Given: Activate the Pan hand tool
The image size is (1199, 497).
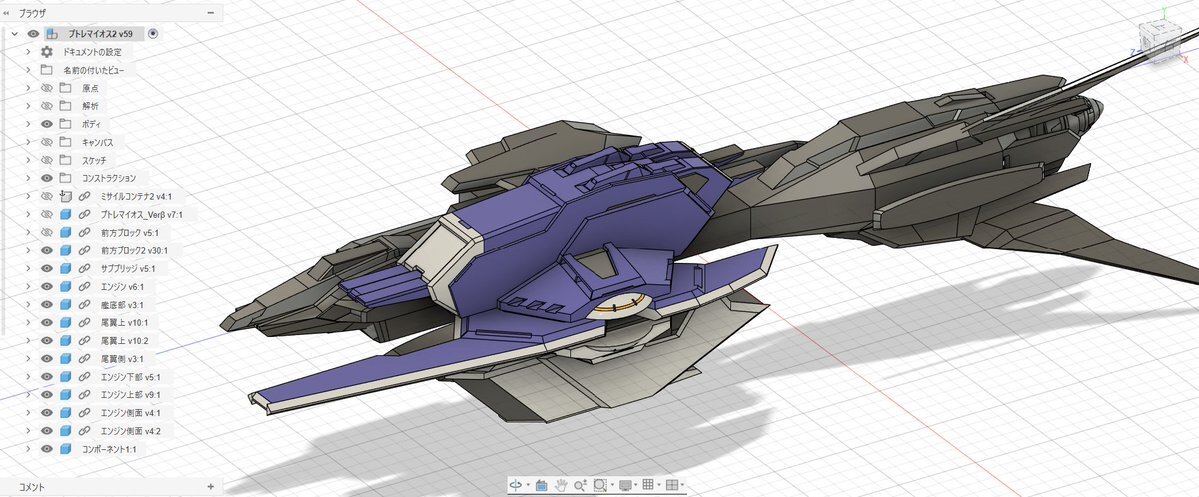Looking at the screenshot, I should coord(561,485).
